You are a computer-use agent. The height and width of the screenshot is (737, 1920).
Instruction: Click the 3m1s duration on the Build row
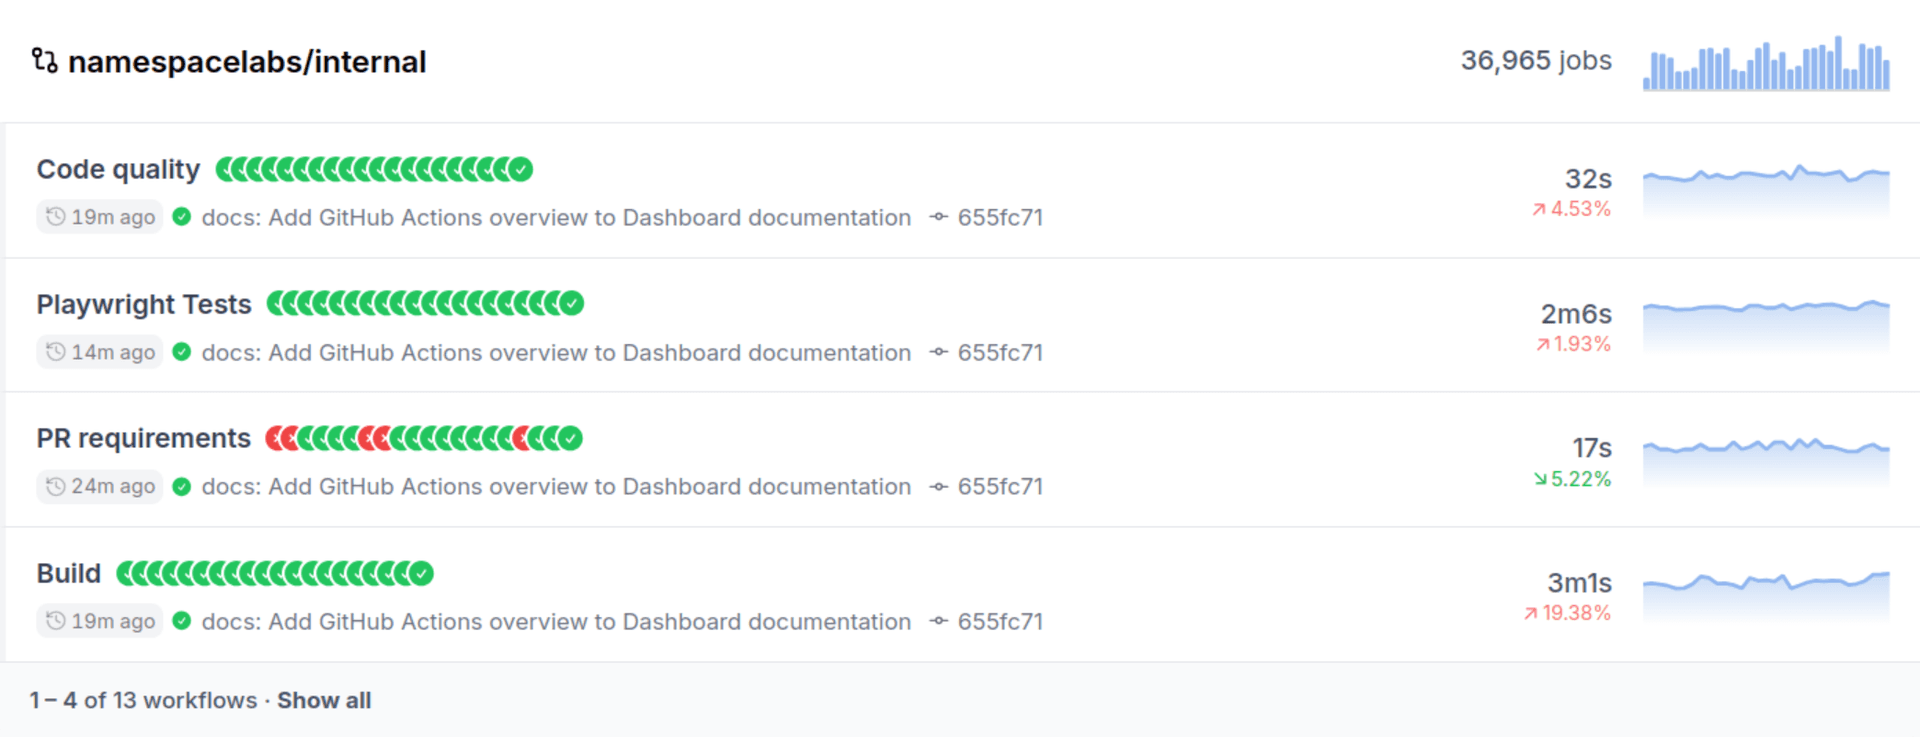coord(1580,583)
